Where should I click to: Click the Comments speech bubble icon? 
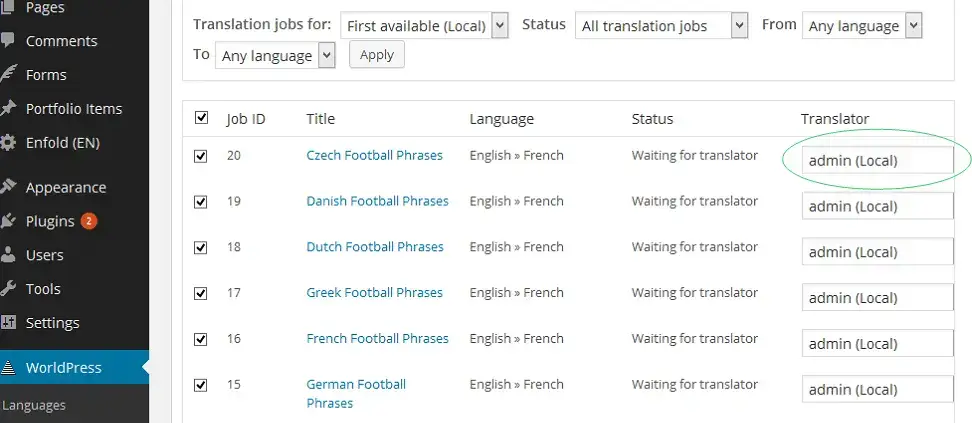tap(7, 41)
